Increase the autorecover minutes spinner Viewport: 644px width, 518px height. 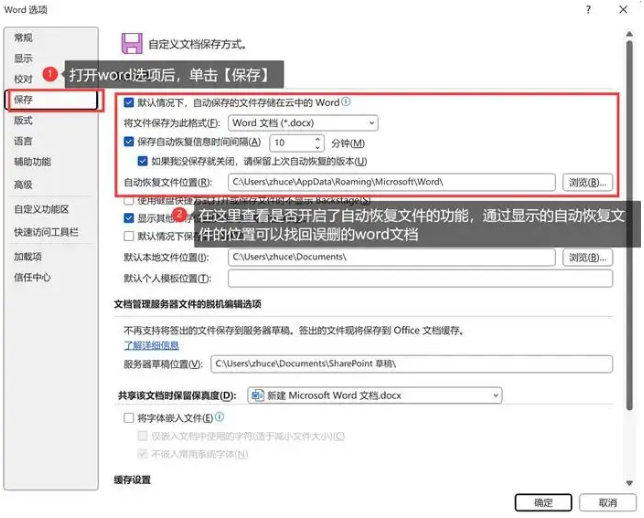pos(317,139)
